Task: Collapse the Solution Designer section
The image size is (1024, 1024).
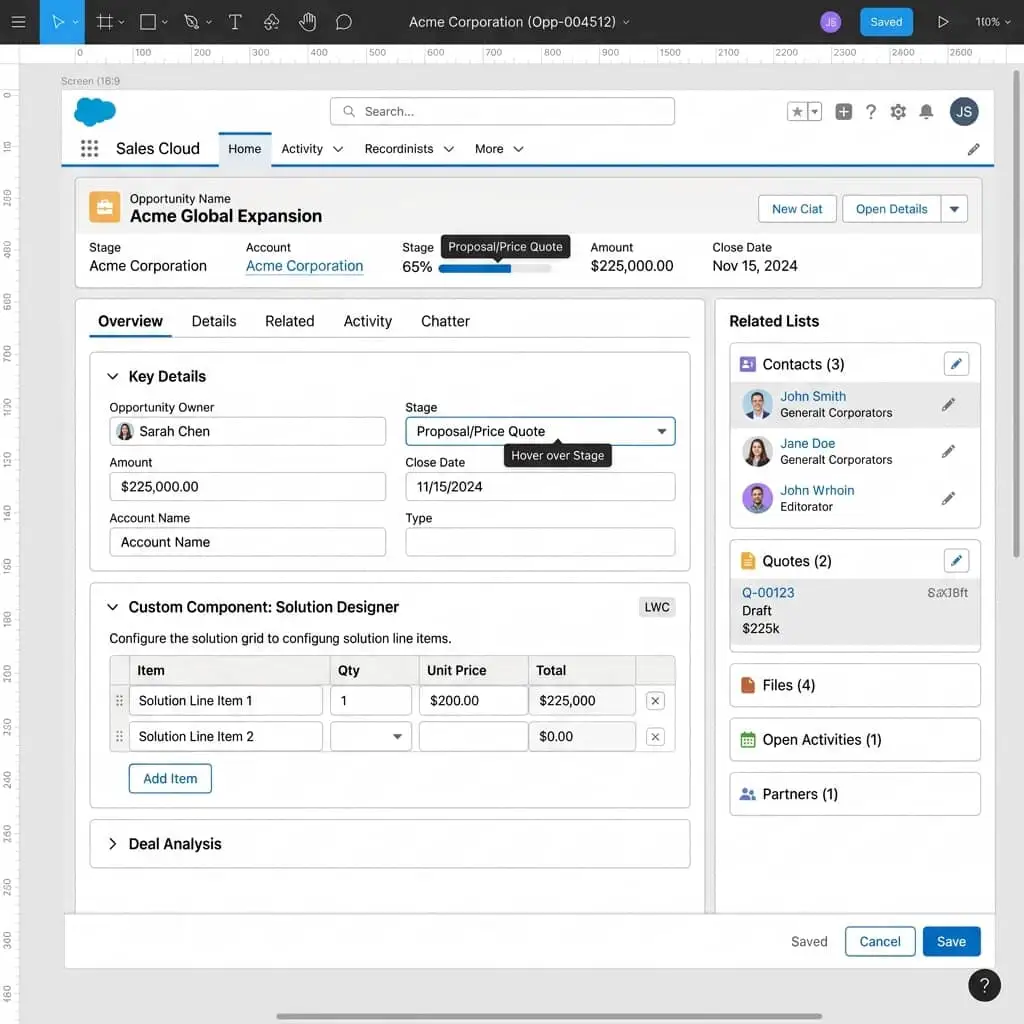Action: tap(112, 607)
